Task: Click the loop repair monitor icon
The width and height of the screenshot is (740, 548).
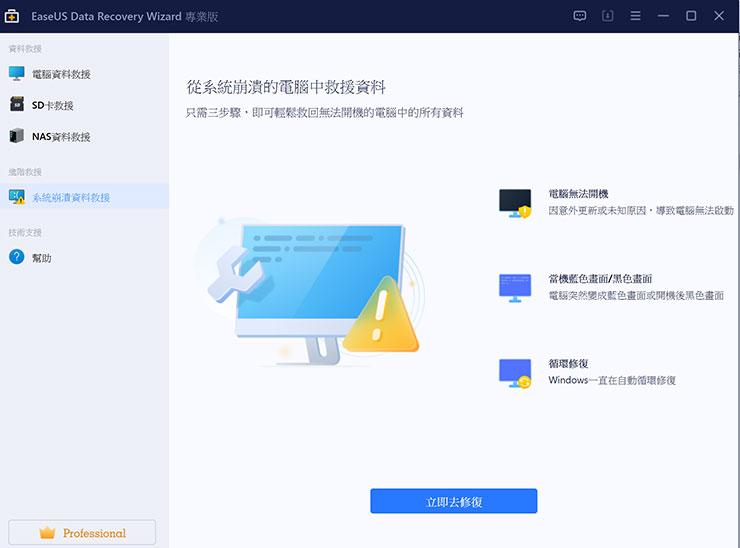Action: pos(515,373)
